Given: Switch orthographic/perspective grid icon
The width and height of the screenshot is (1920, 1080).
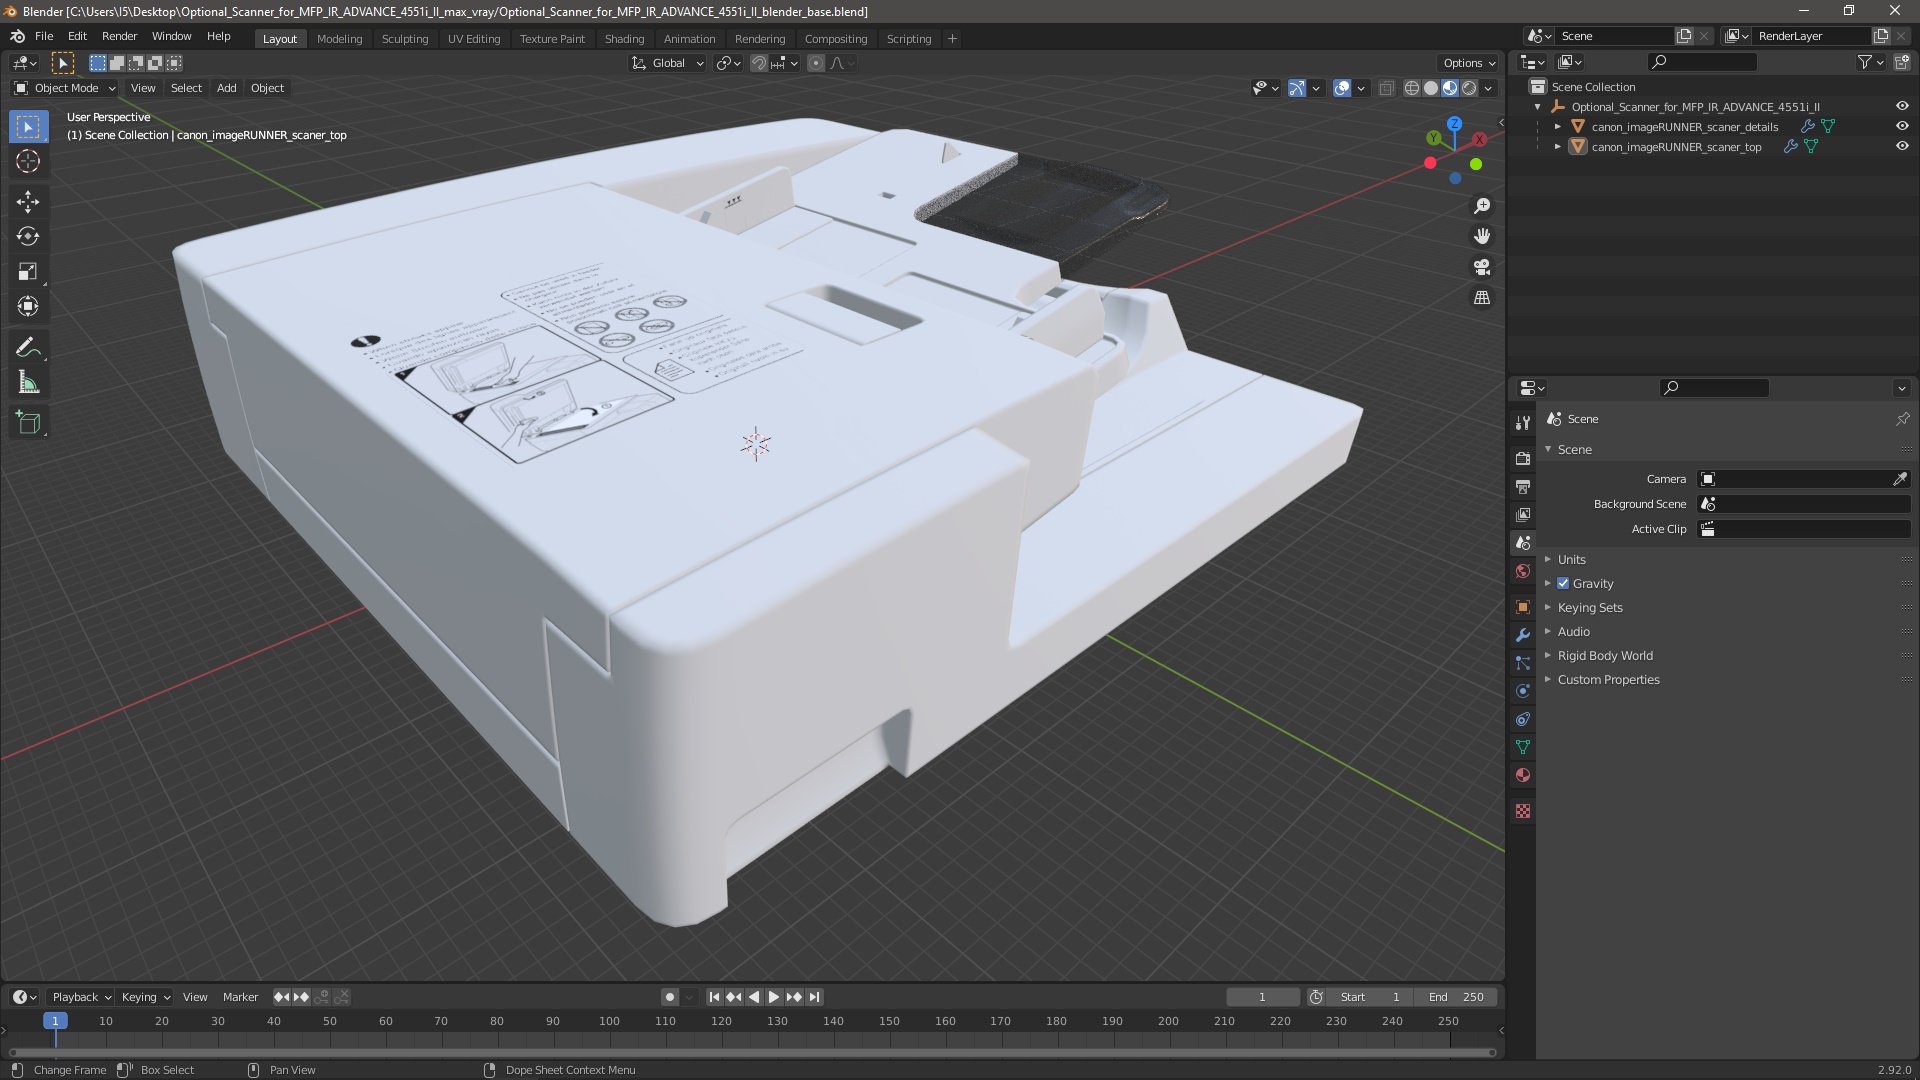Looking at the screenshot, I should coord(1482,298).
